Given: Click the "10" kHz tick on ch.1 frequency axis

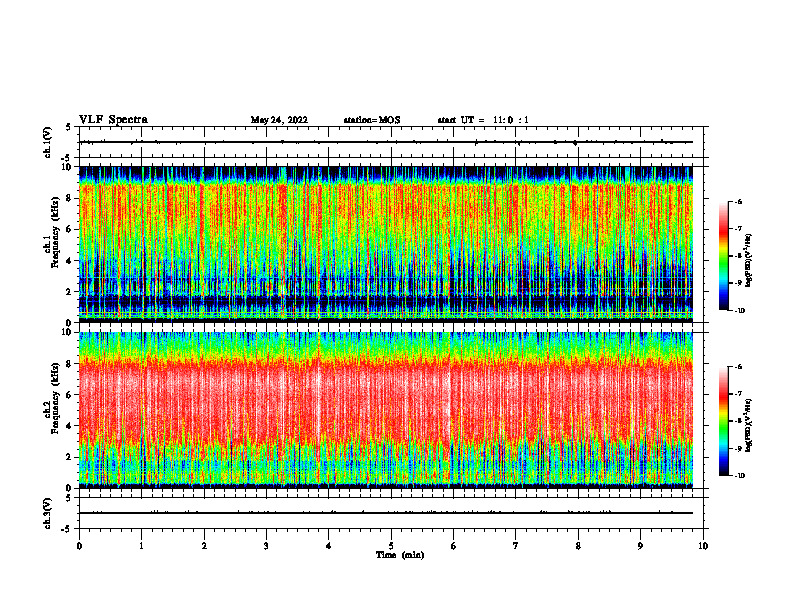Looking at the screenshot, I should coord(67,167).
